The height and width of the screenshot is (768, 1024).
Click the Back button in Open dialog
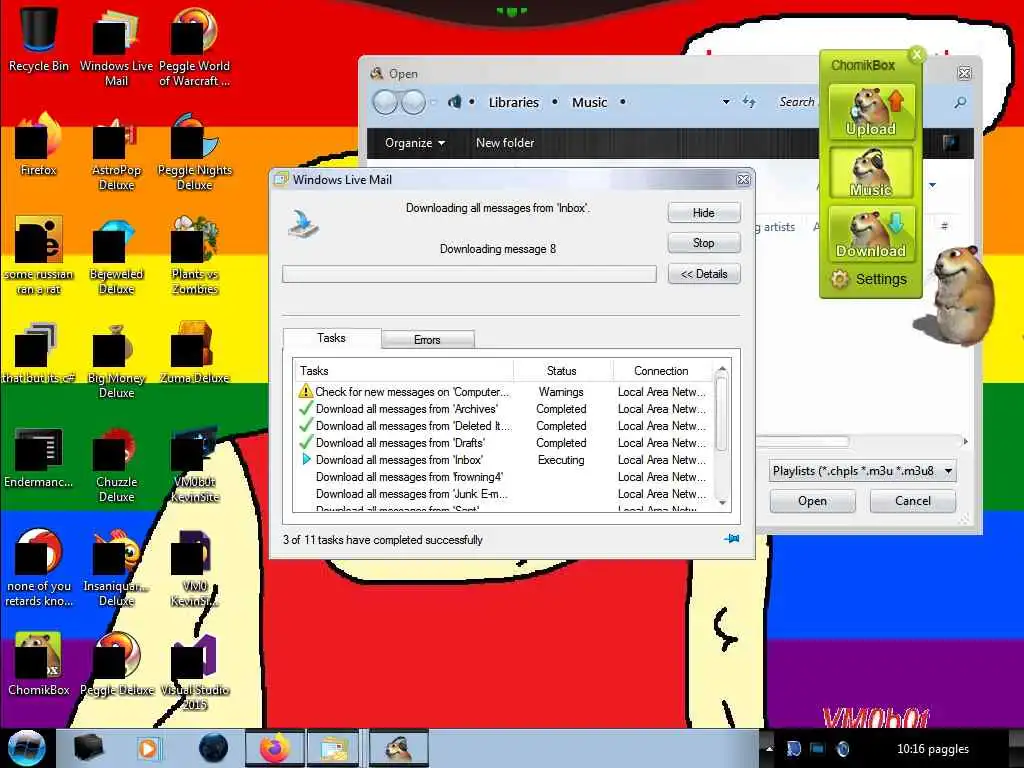tap(385, 103)
